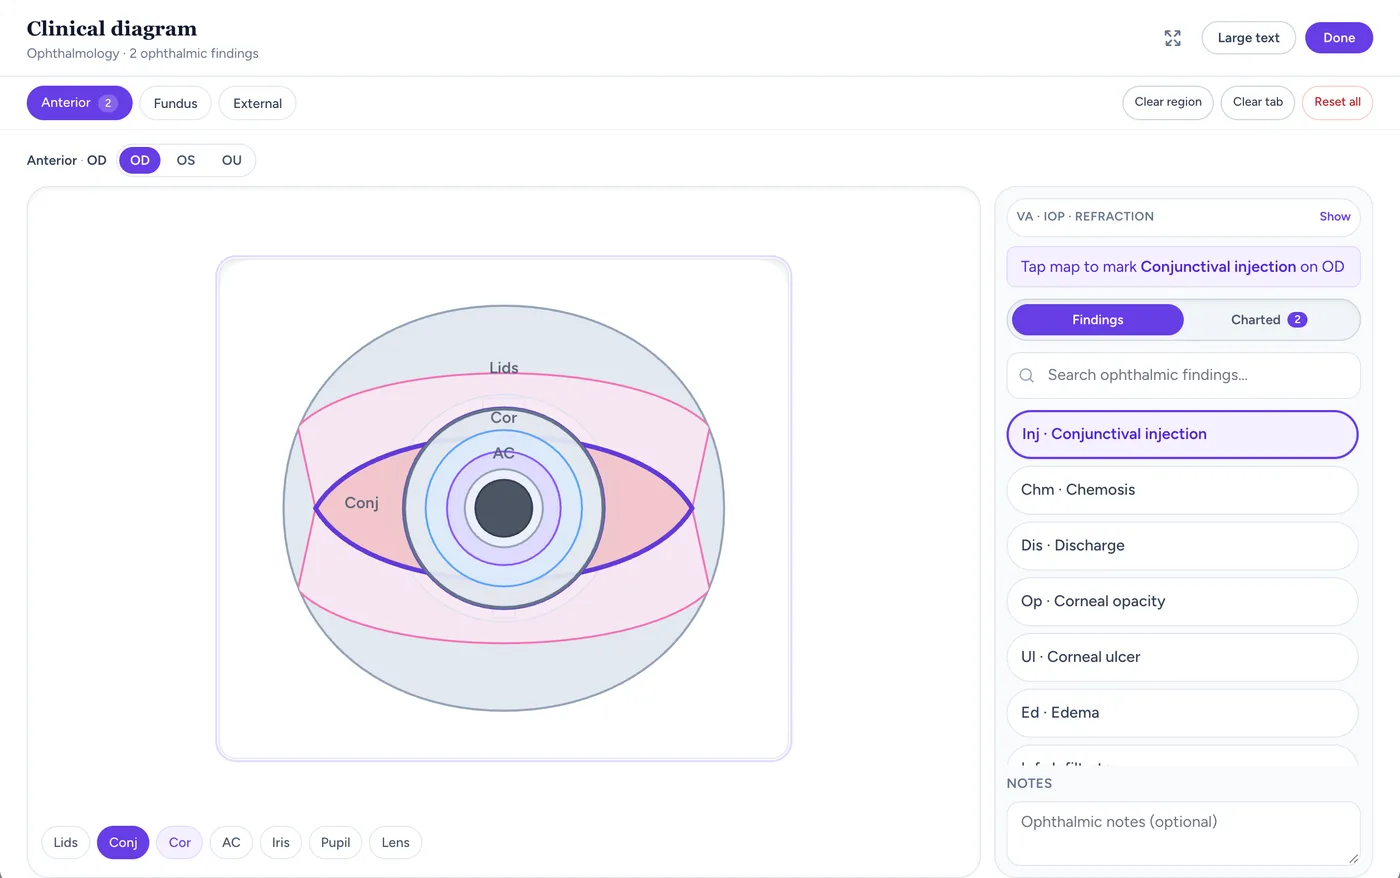Screen dimensions: 1400x878
Task: Click the AC label on the diagram
Action: 504,453
